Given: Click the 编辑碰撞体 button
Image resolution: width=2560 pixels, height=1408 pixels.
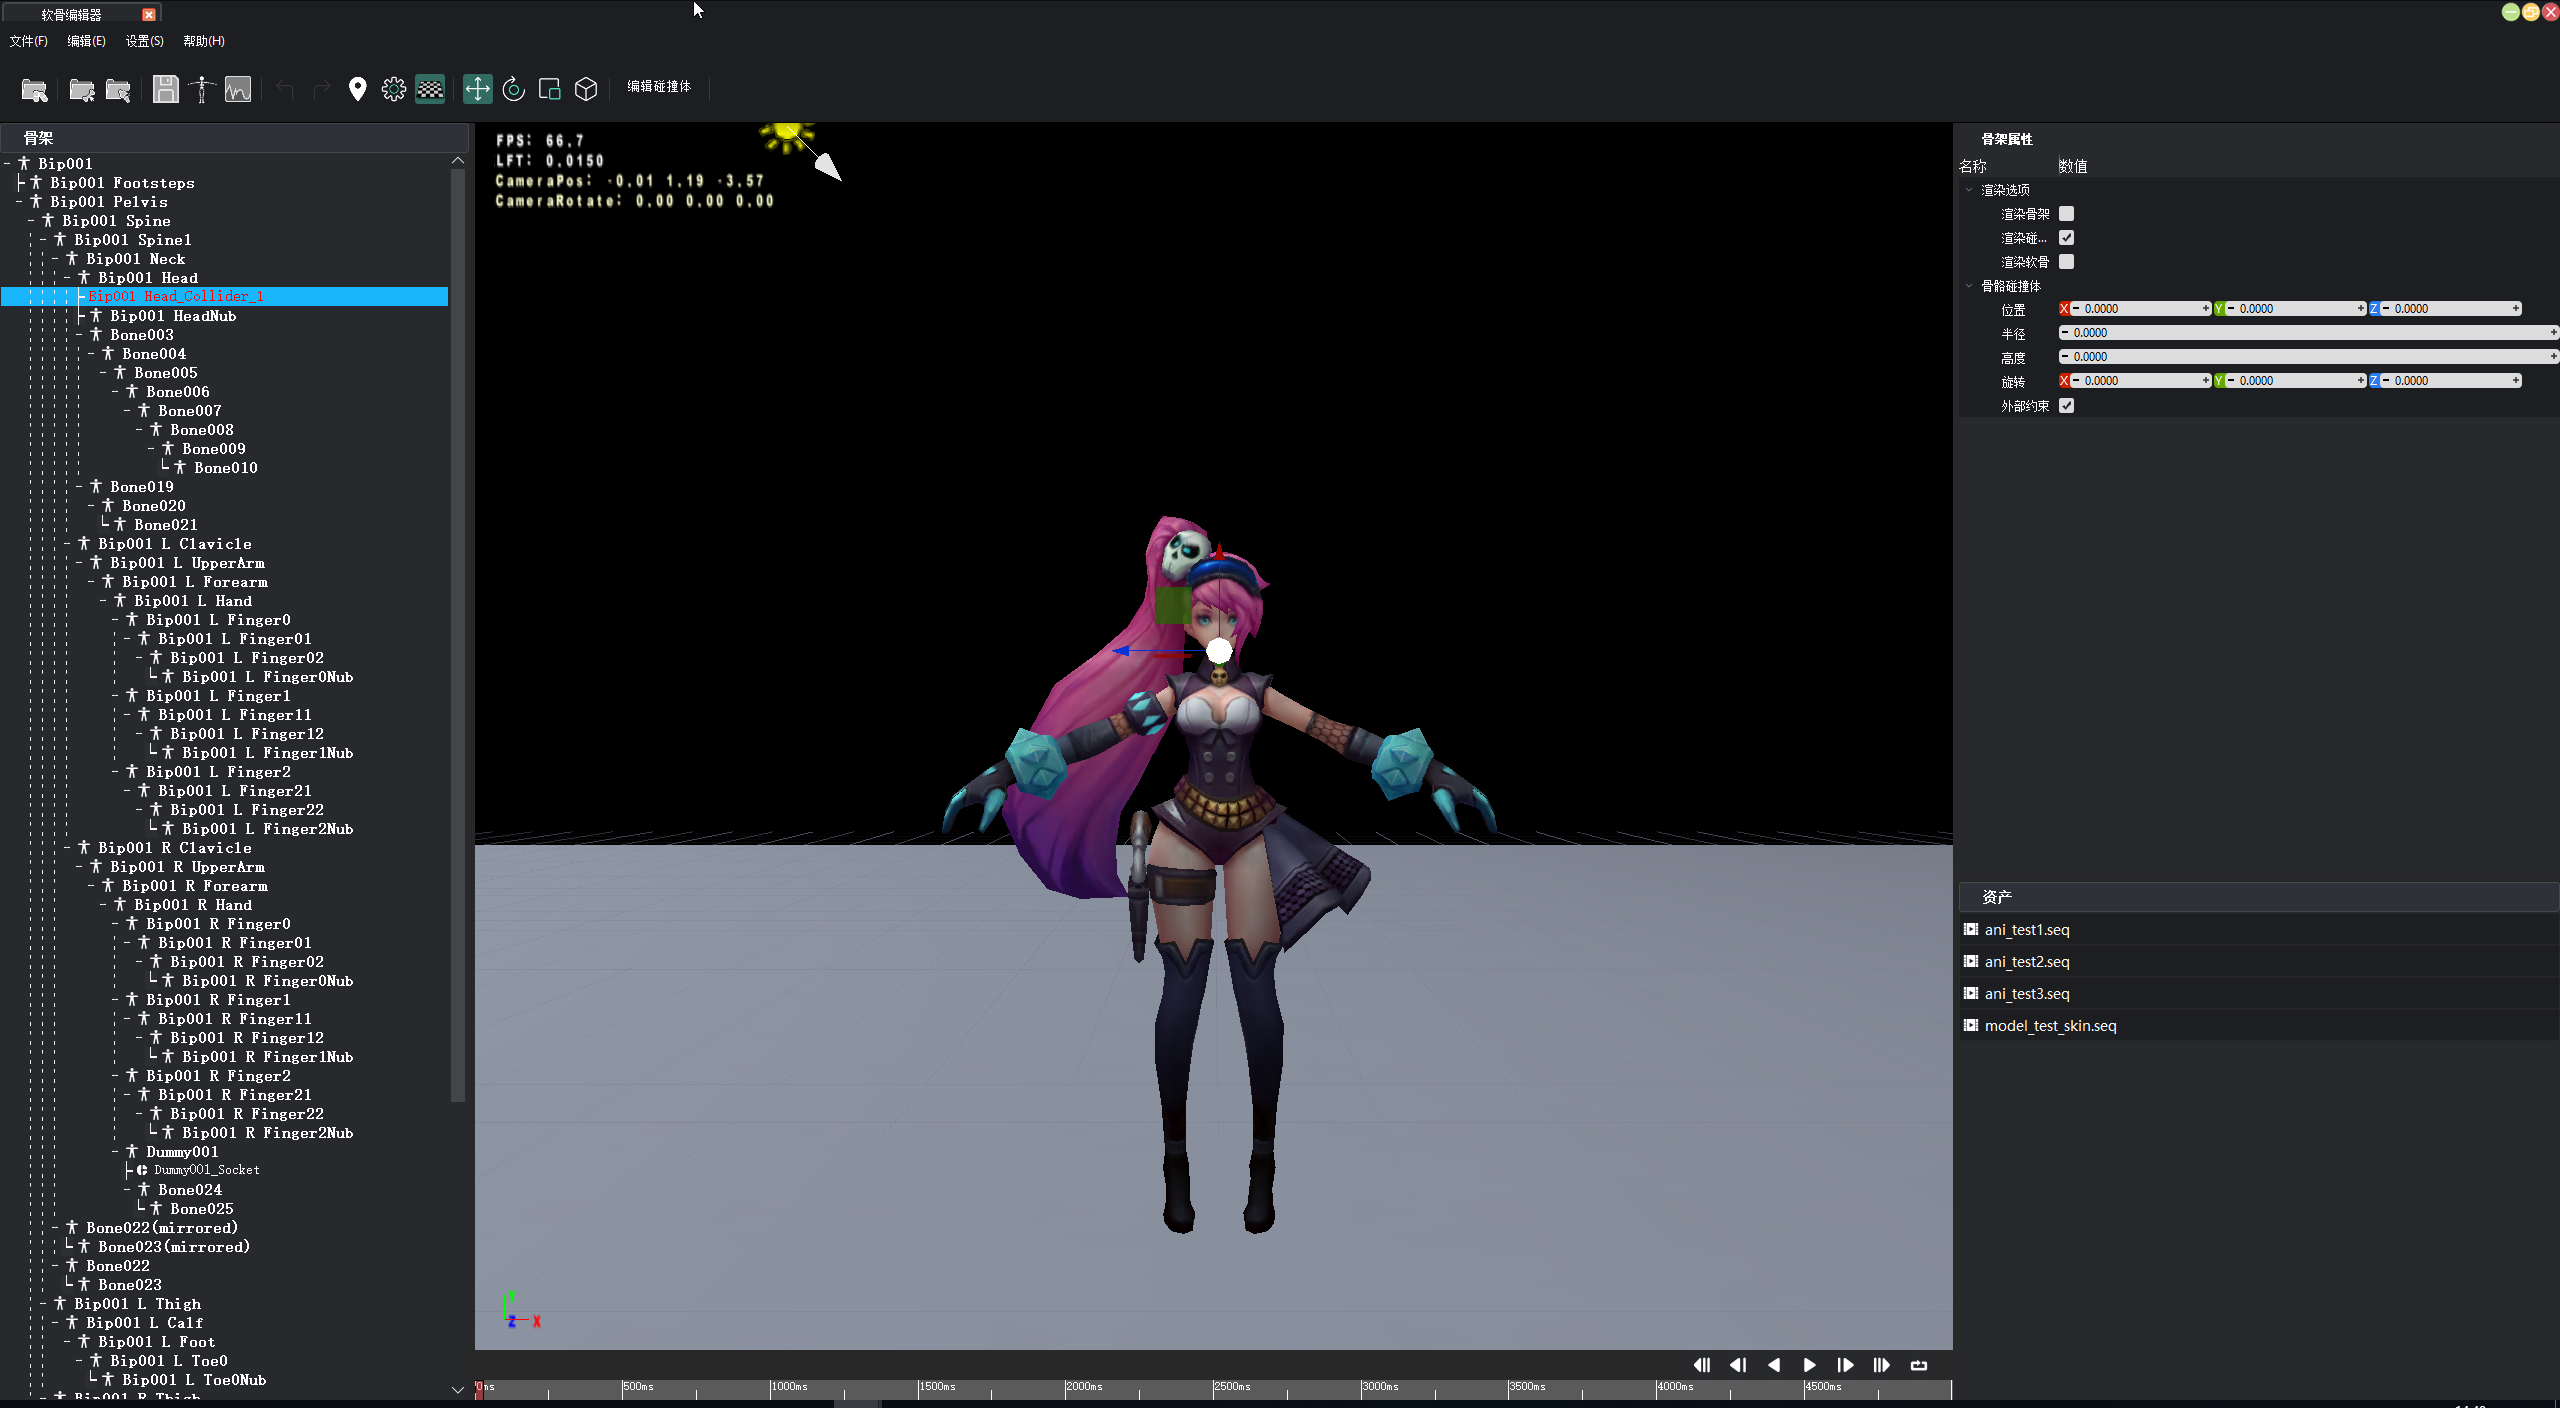Looking at the screenshot, I should click(659, 87).
